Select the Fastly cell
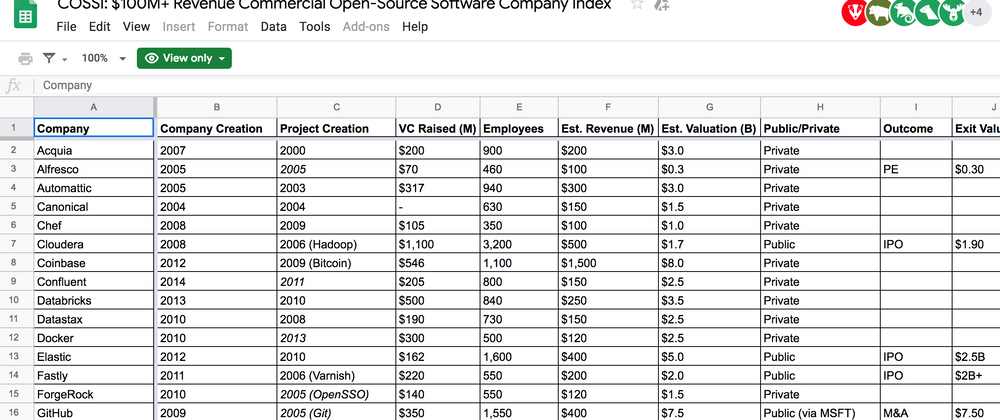1000x420 pixels. coord(94,375)
